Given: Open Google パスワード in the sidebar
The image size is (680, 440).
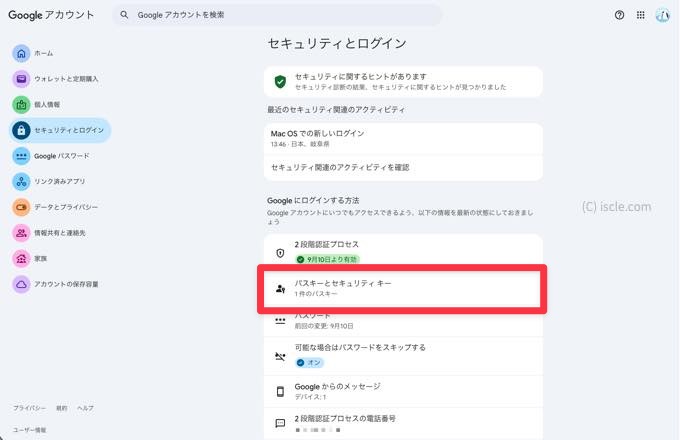Looking at the screenshot, I should pyautogui.click(x=51, y=156).
